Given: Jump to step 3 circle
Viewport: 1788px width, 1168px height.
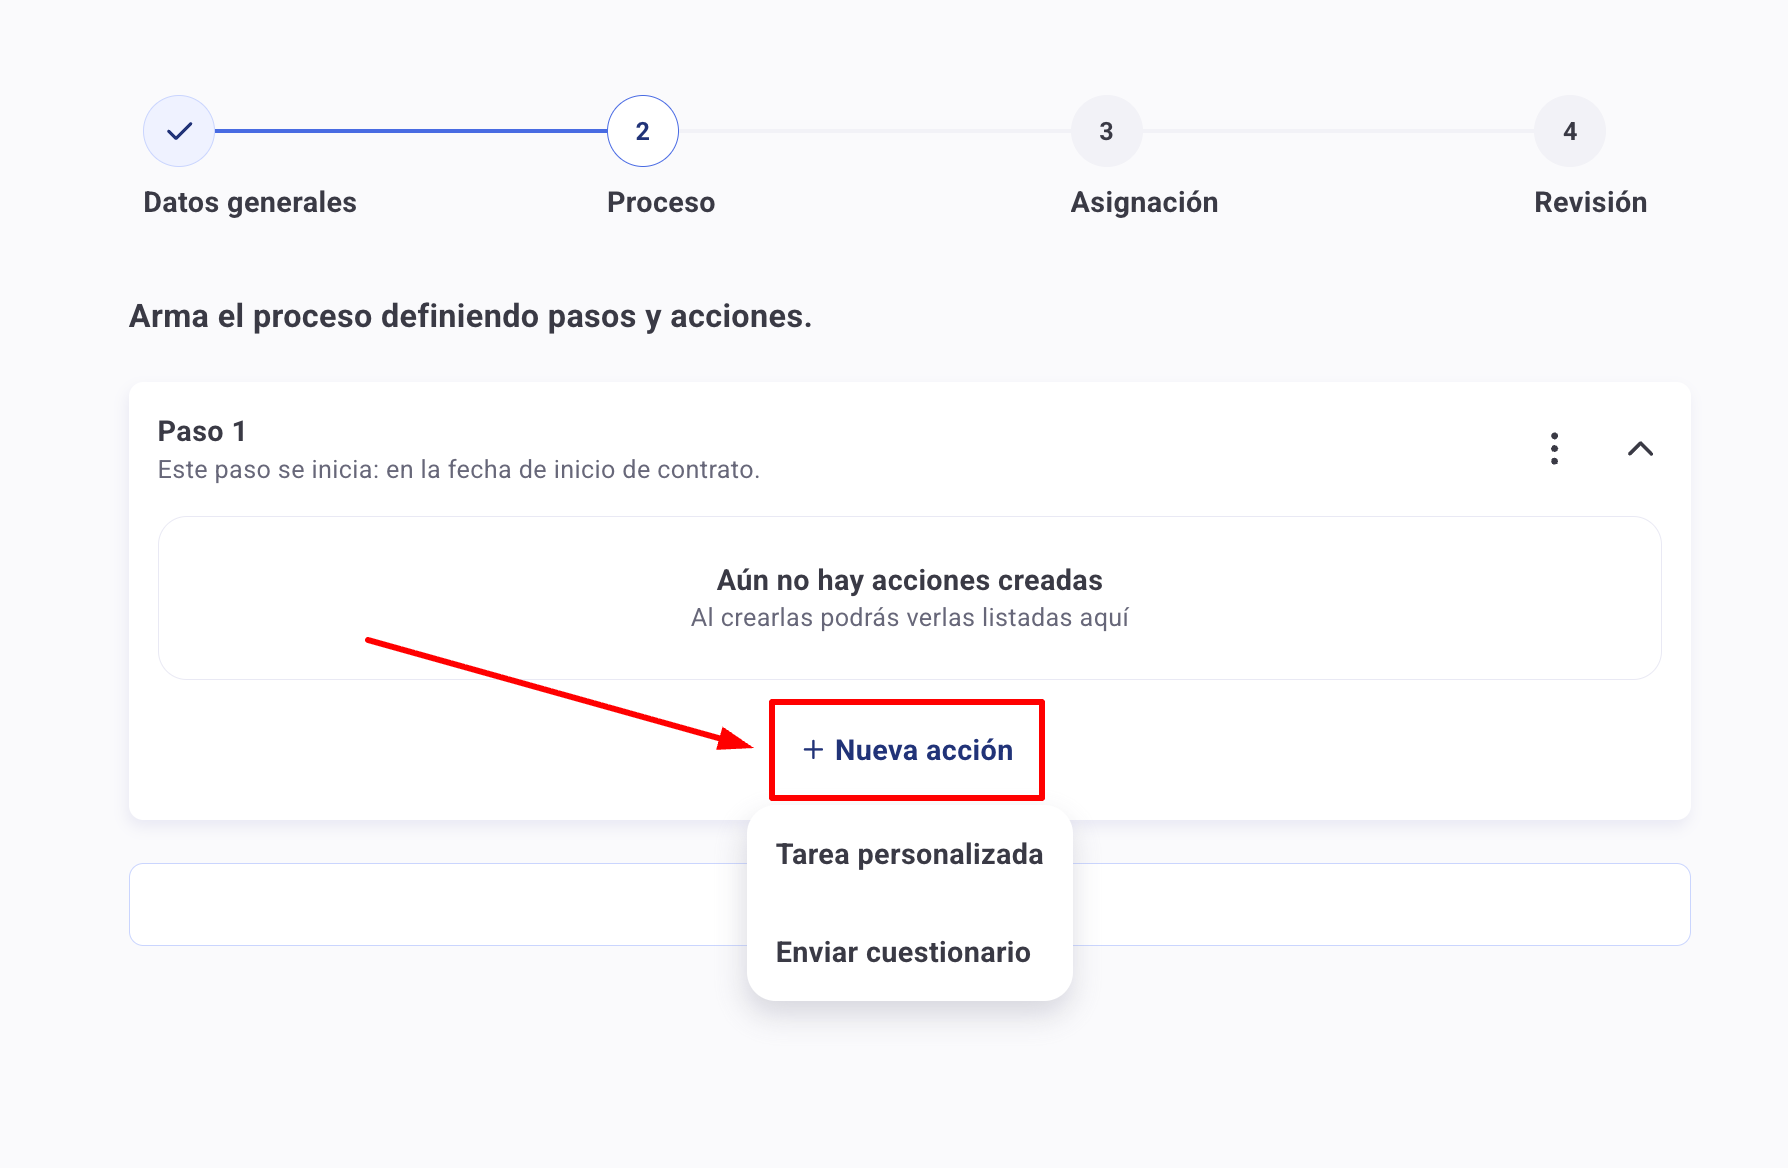Looking at the screenshot, I should 1106,131.
